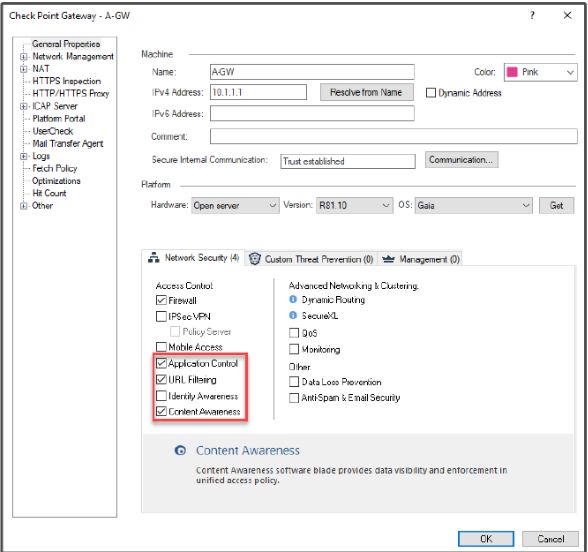
Task: Uncheck the URL Filtering blade
Action: [161, 379]
